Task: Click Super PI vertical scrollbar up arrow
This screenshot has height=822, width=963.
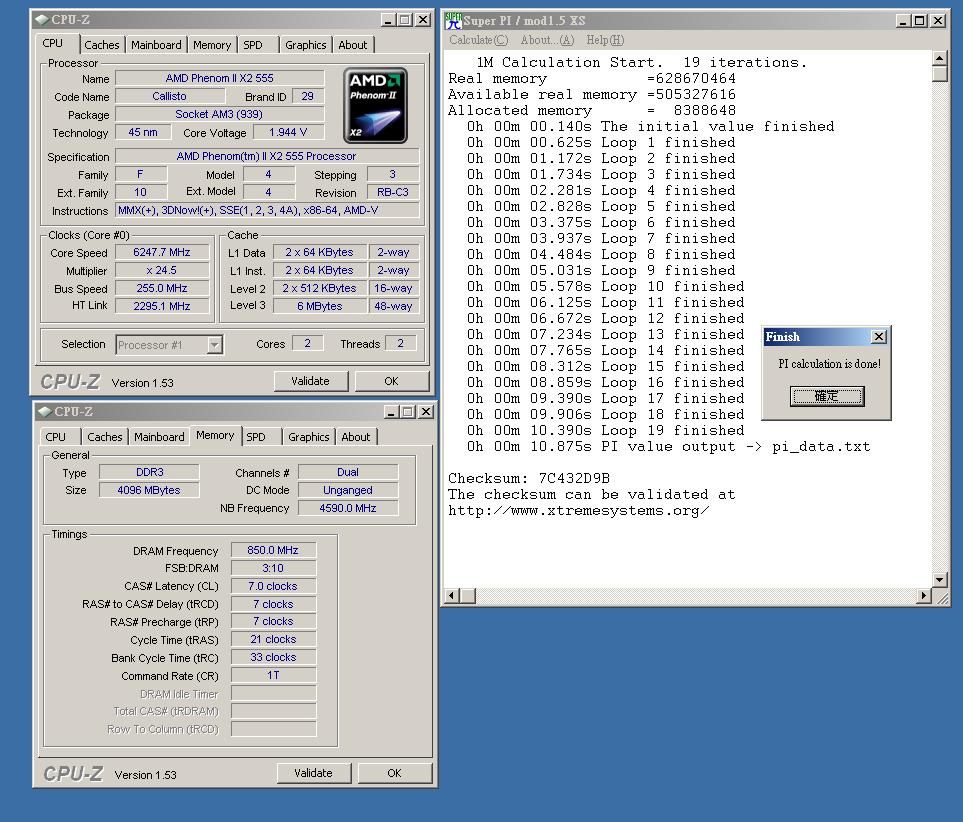Action: tap(940, 58)
